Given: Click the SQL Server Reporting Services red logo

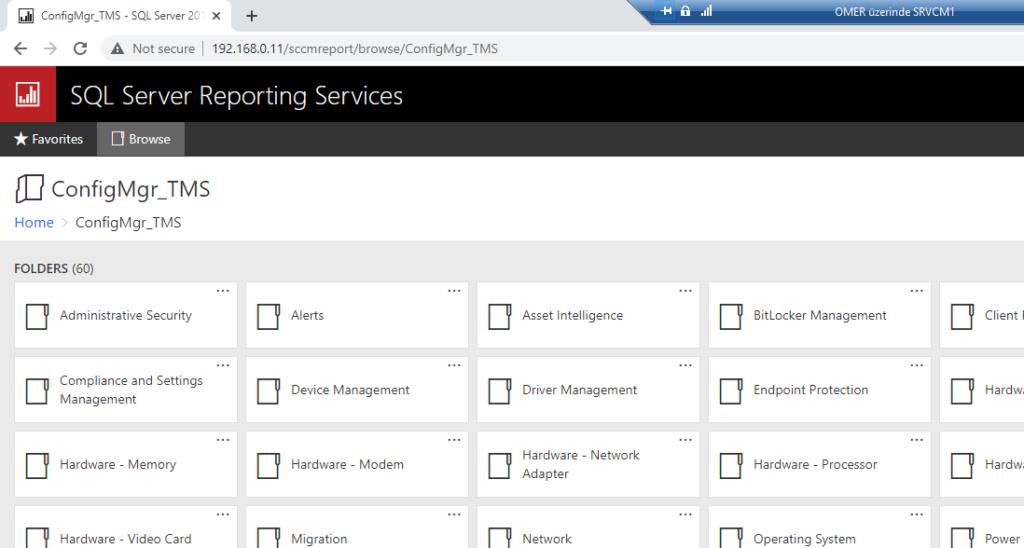Looking at the screenshot, I should point(27,94).
